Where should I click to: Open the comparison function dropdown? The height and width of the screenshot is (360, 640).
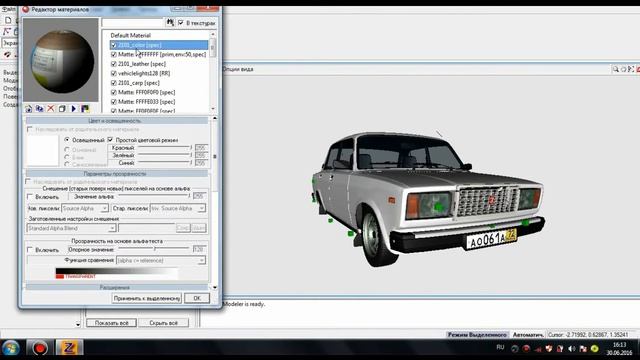click(x=161, y=260)
